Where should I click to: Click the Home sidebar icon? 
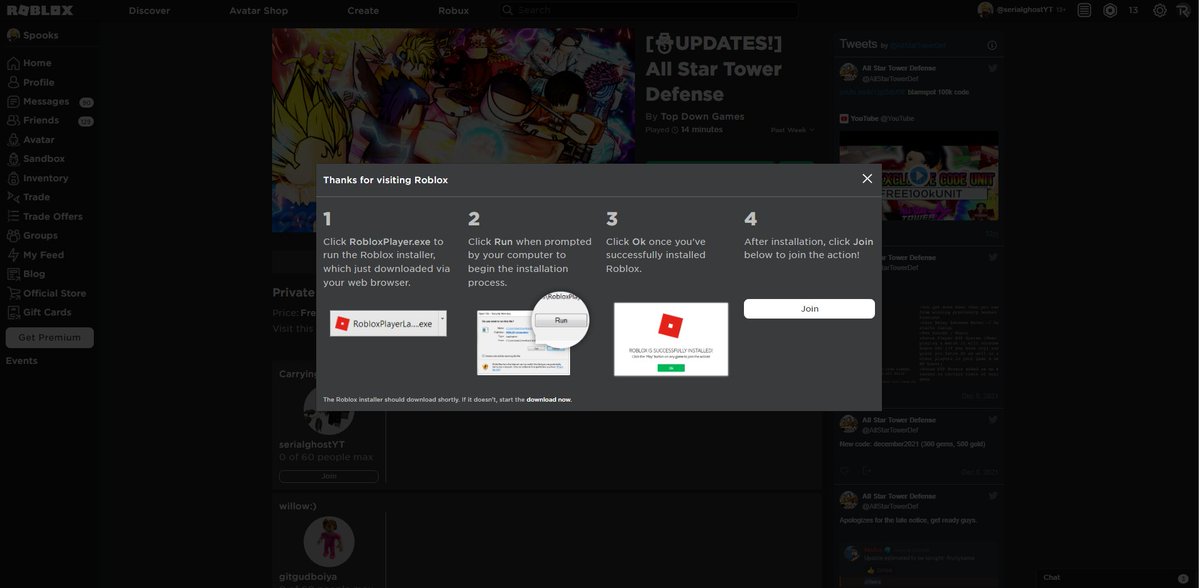[13, 63]
